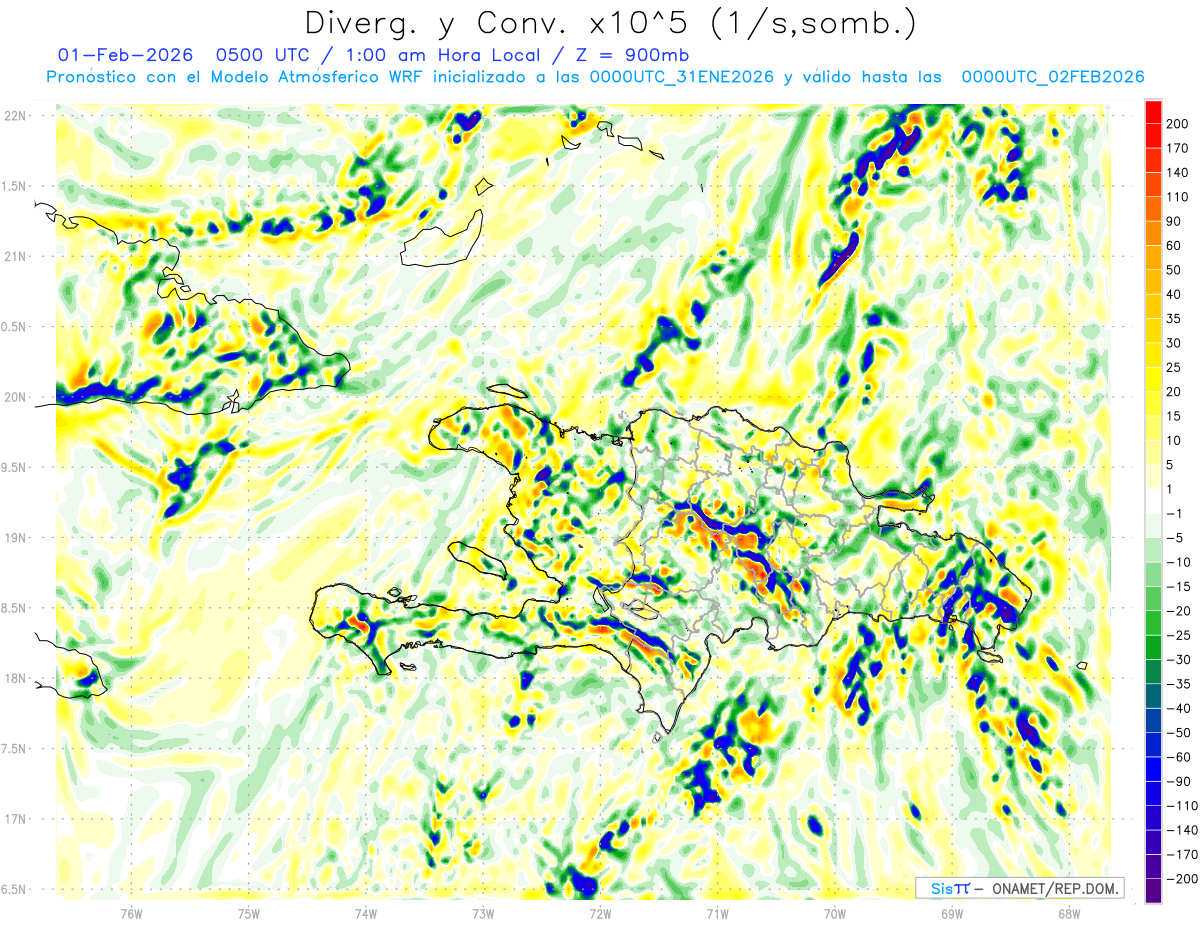Click the red top segment of the colorbar
This screenshot has width=1200, height=927.
click(x=1152, y=111)
